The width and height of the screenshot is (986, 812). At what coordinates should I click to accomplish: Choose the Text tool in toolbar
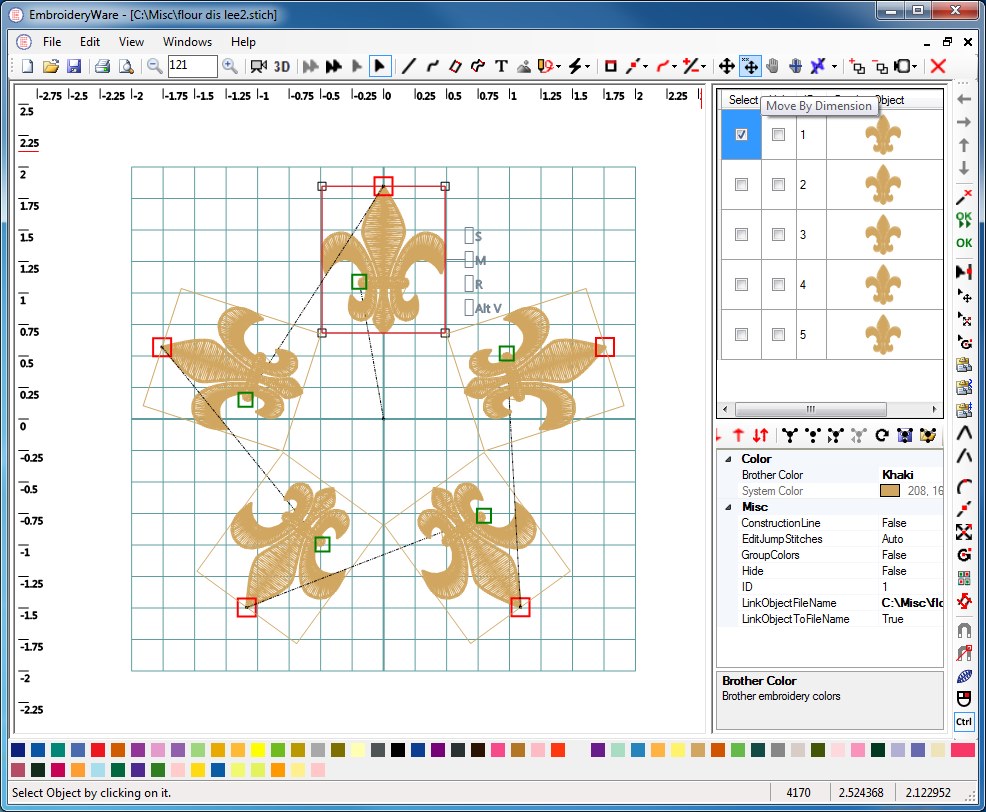click(x=501, y=66)
